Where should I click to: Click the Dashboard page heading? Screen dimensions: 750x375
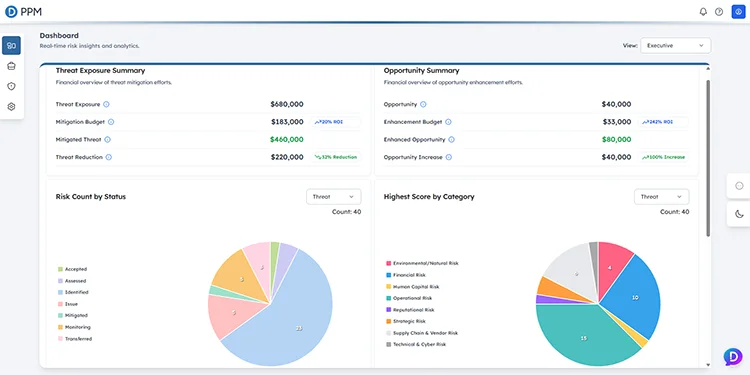[x=59, y=35]
